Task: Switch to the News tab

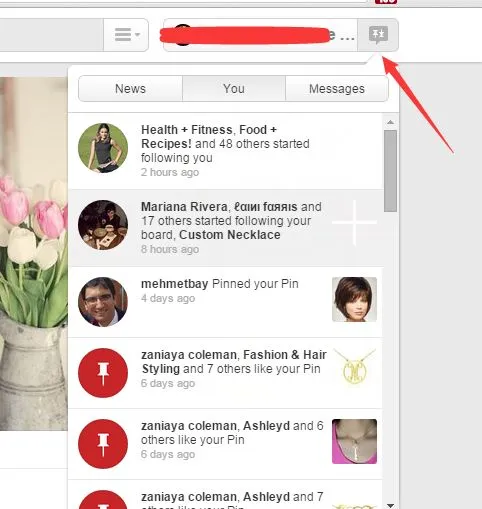Action: click(130, 89)
